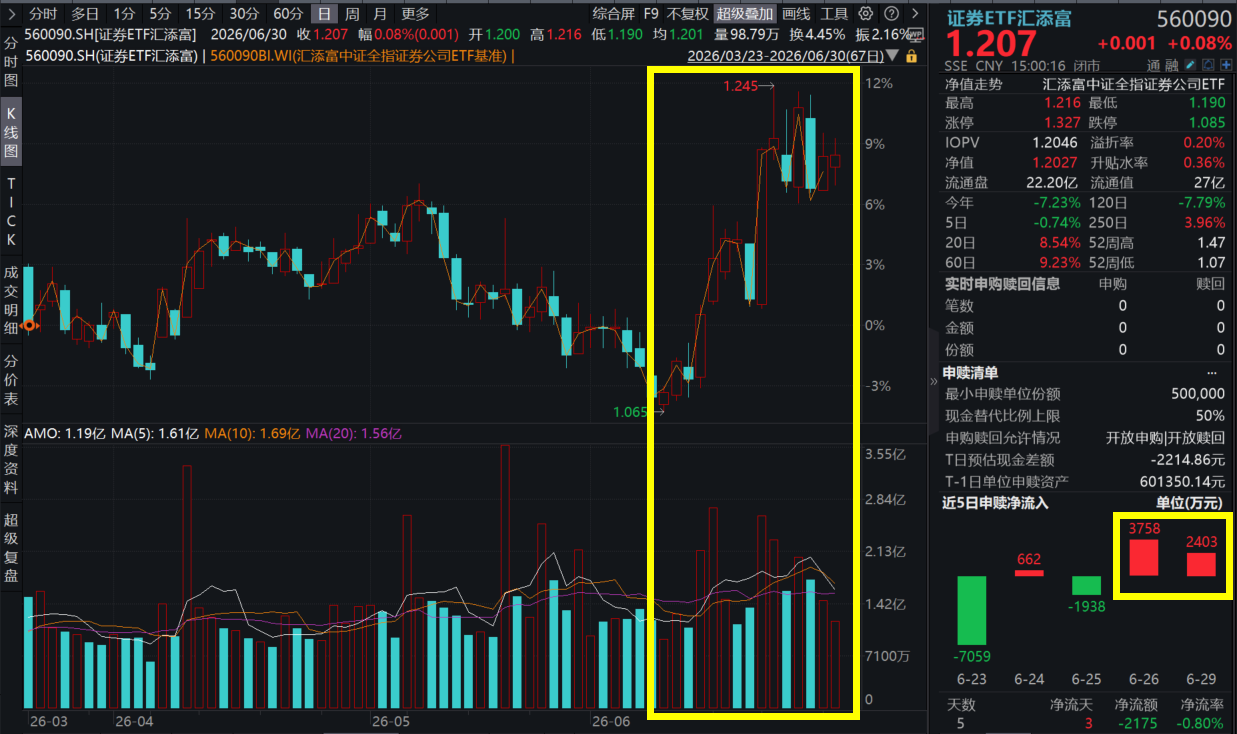Open the F9 deep data button
This screenshot has height=734, width=1237.
pos(651,14)
